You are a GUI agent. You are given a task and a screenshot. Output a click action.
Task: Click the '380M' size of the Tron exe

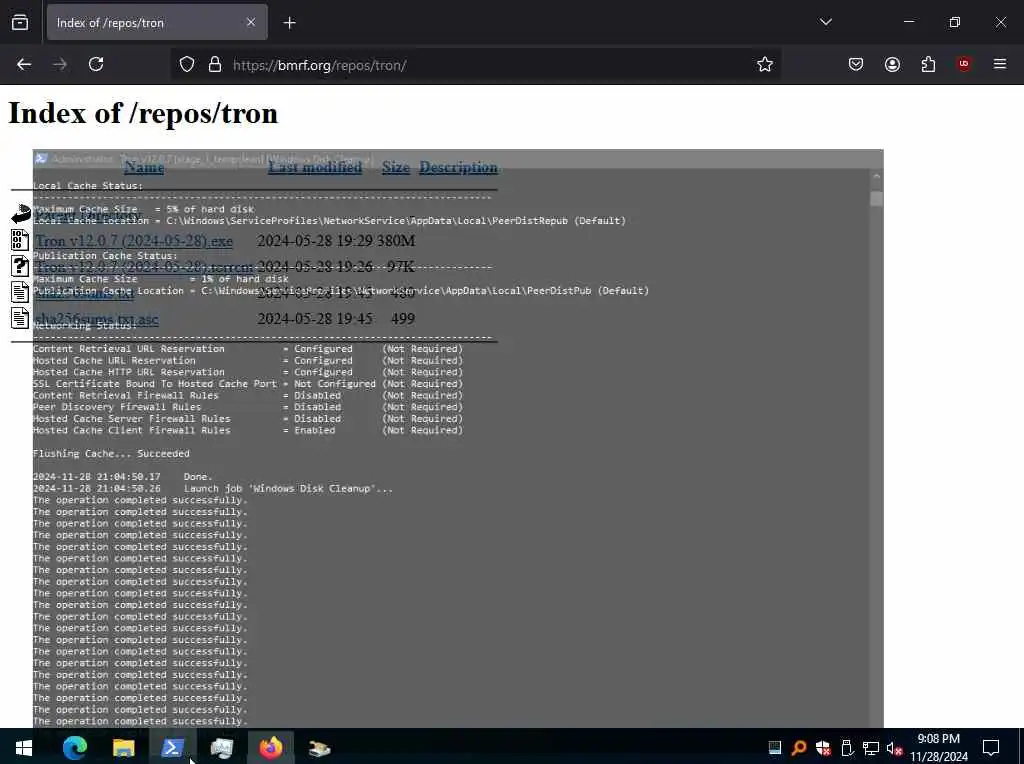coord(396,241)
